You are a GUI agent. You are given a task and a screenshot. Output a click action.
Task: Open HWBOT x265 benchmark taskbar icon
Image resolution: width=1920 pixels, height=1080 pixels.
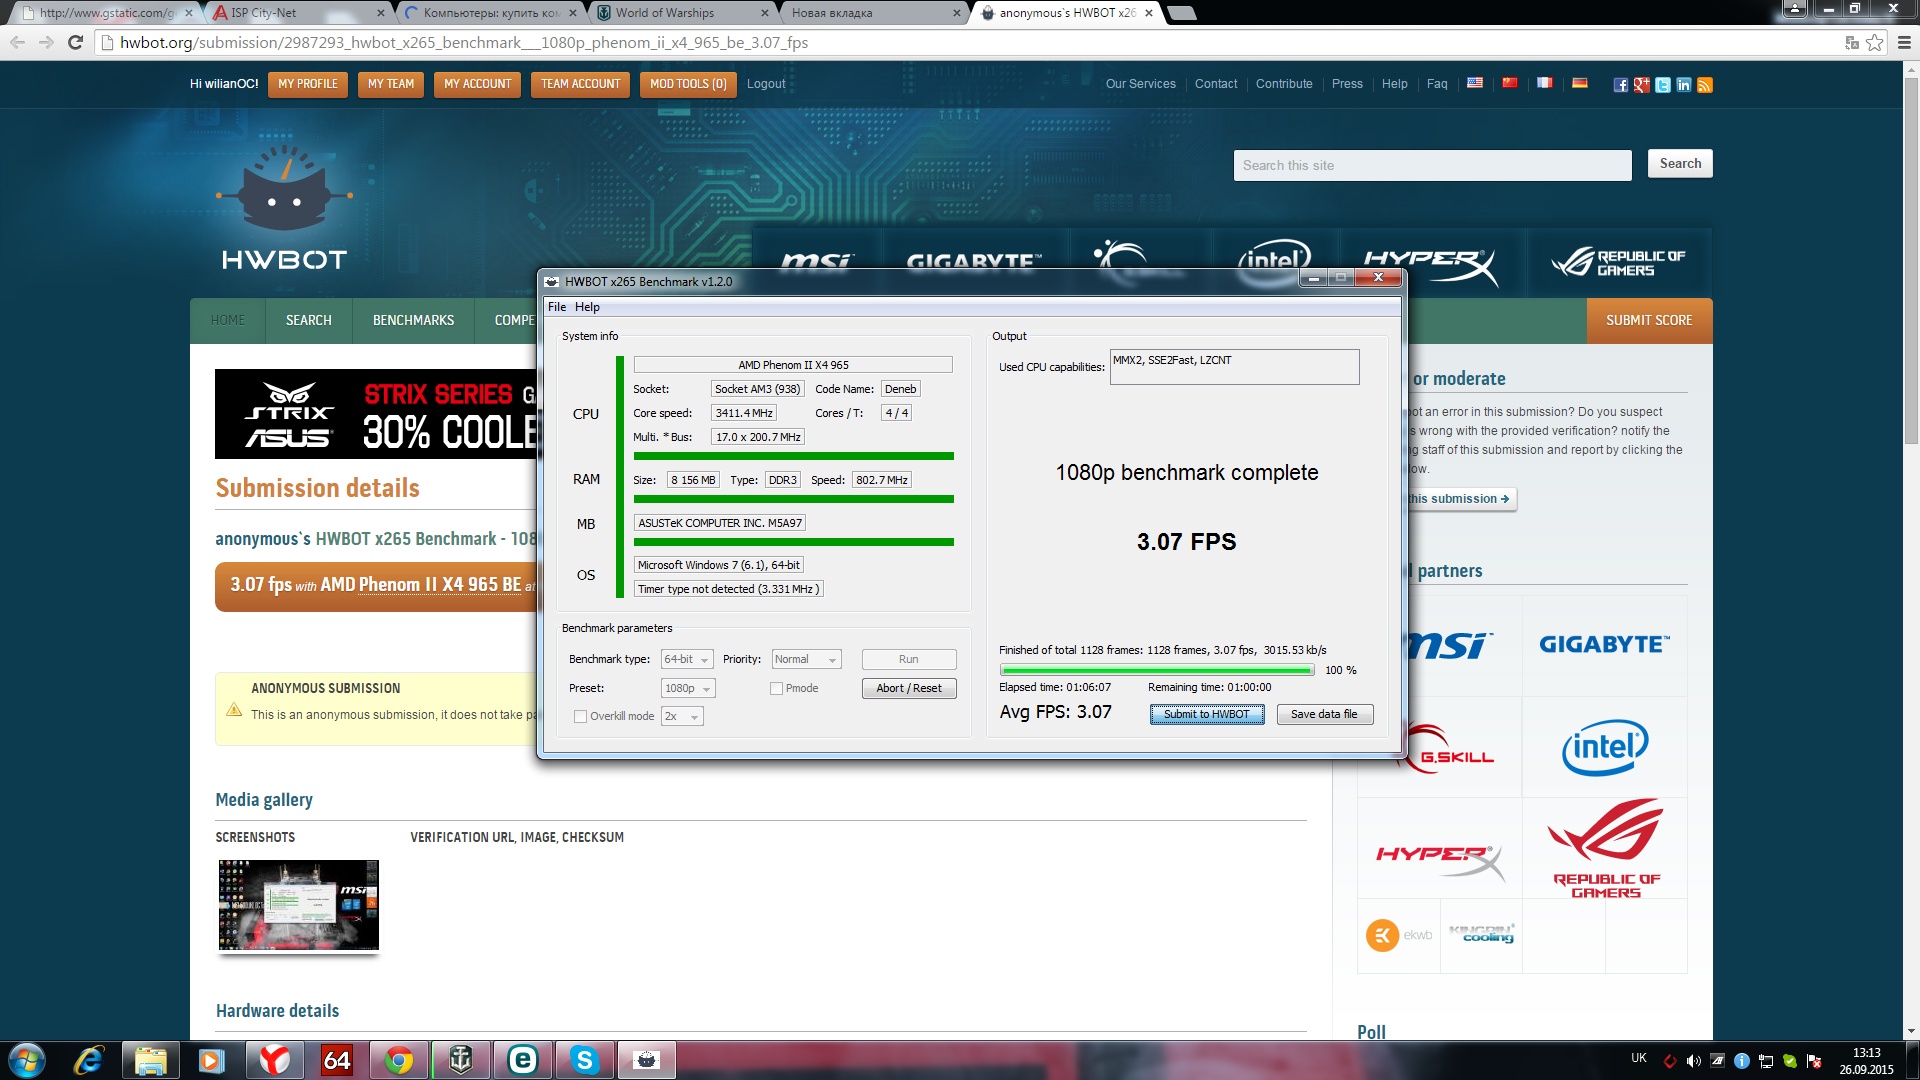[646, 1060]
